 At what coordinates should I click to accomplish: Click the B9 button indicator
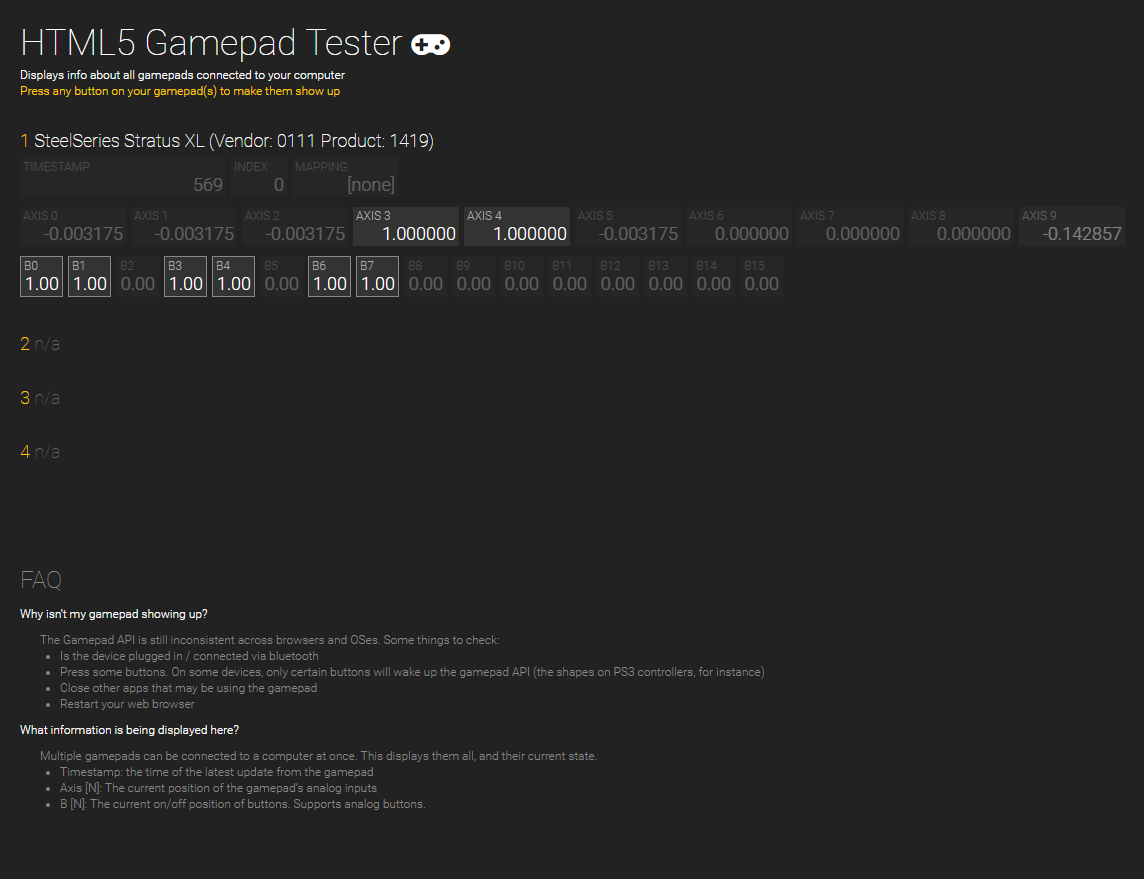pos(474,276)
